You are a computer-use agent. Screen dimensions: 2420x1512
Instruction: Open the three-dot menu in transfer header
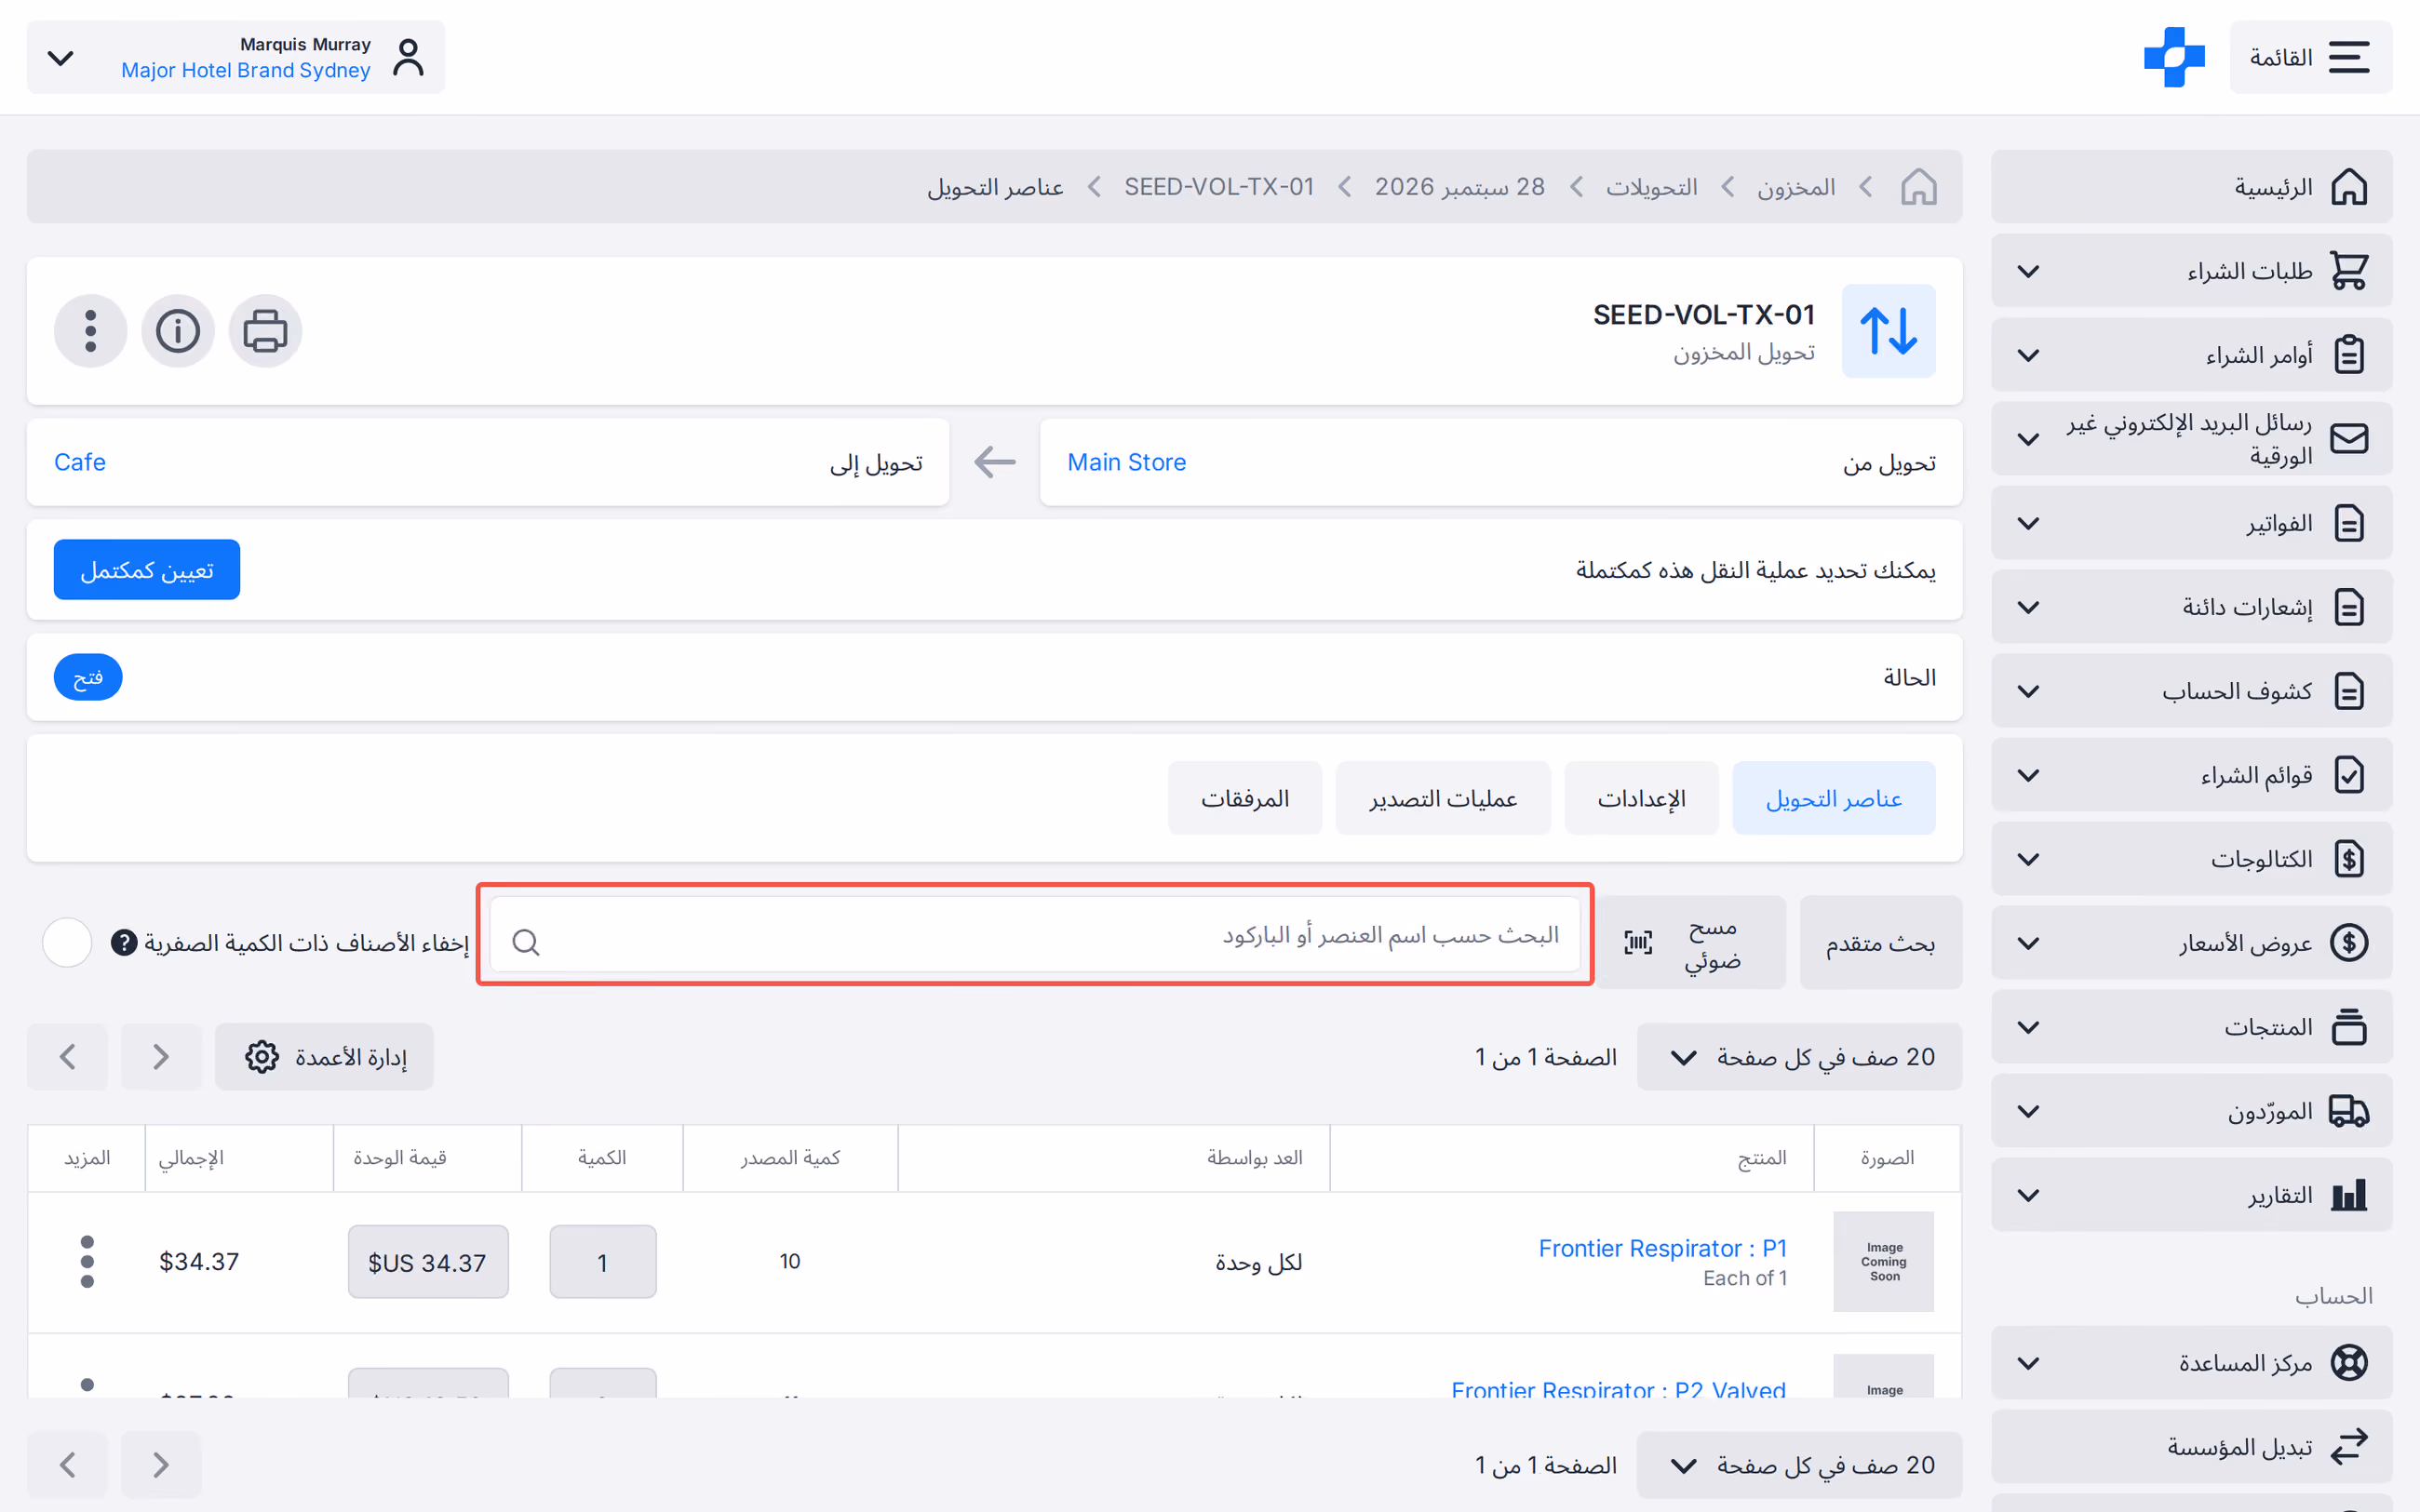(91, 331)
